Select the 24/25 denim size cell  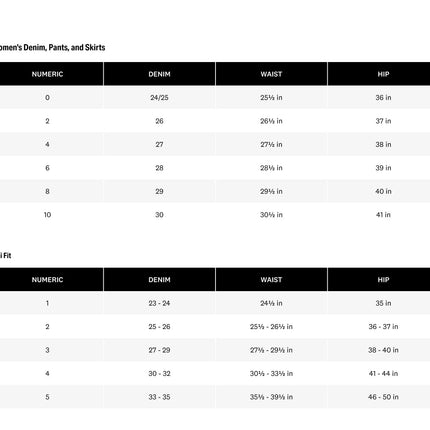[159, 98]
